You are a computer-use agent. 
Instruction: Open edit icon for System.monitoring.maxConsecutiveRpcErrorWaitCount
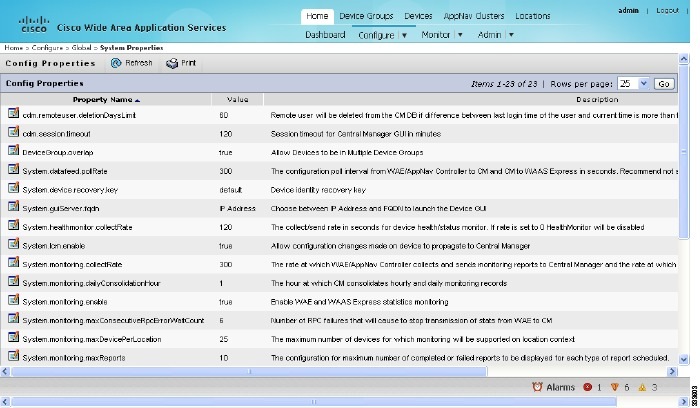(x=13, y=320)
